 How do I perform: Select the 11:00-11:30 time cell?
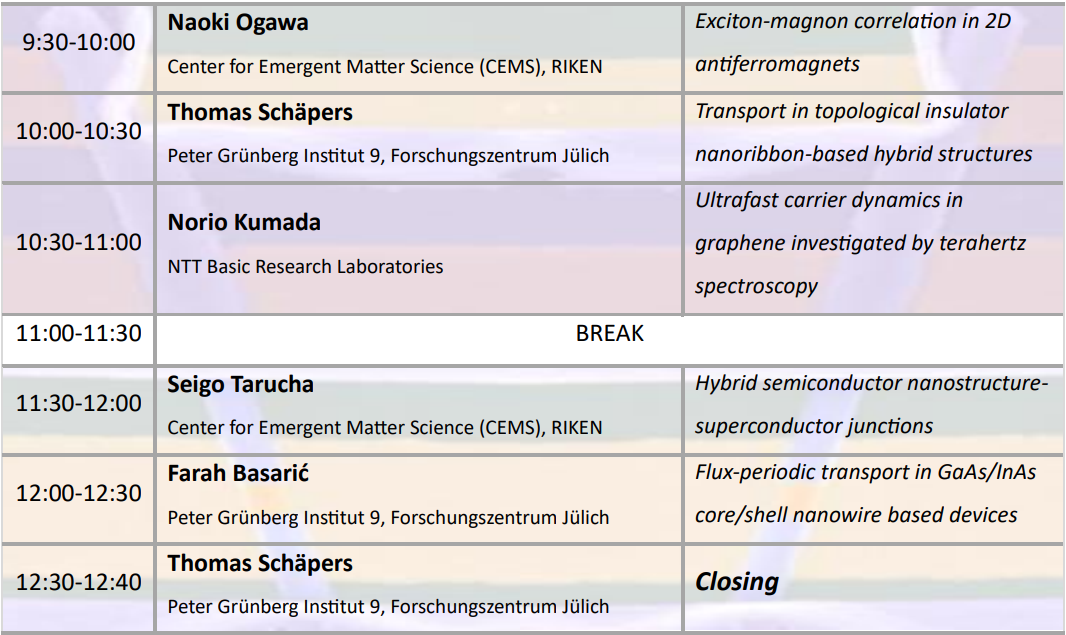click(78, 334)
